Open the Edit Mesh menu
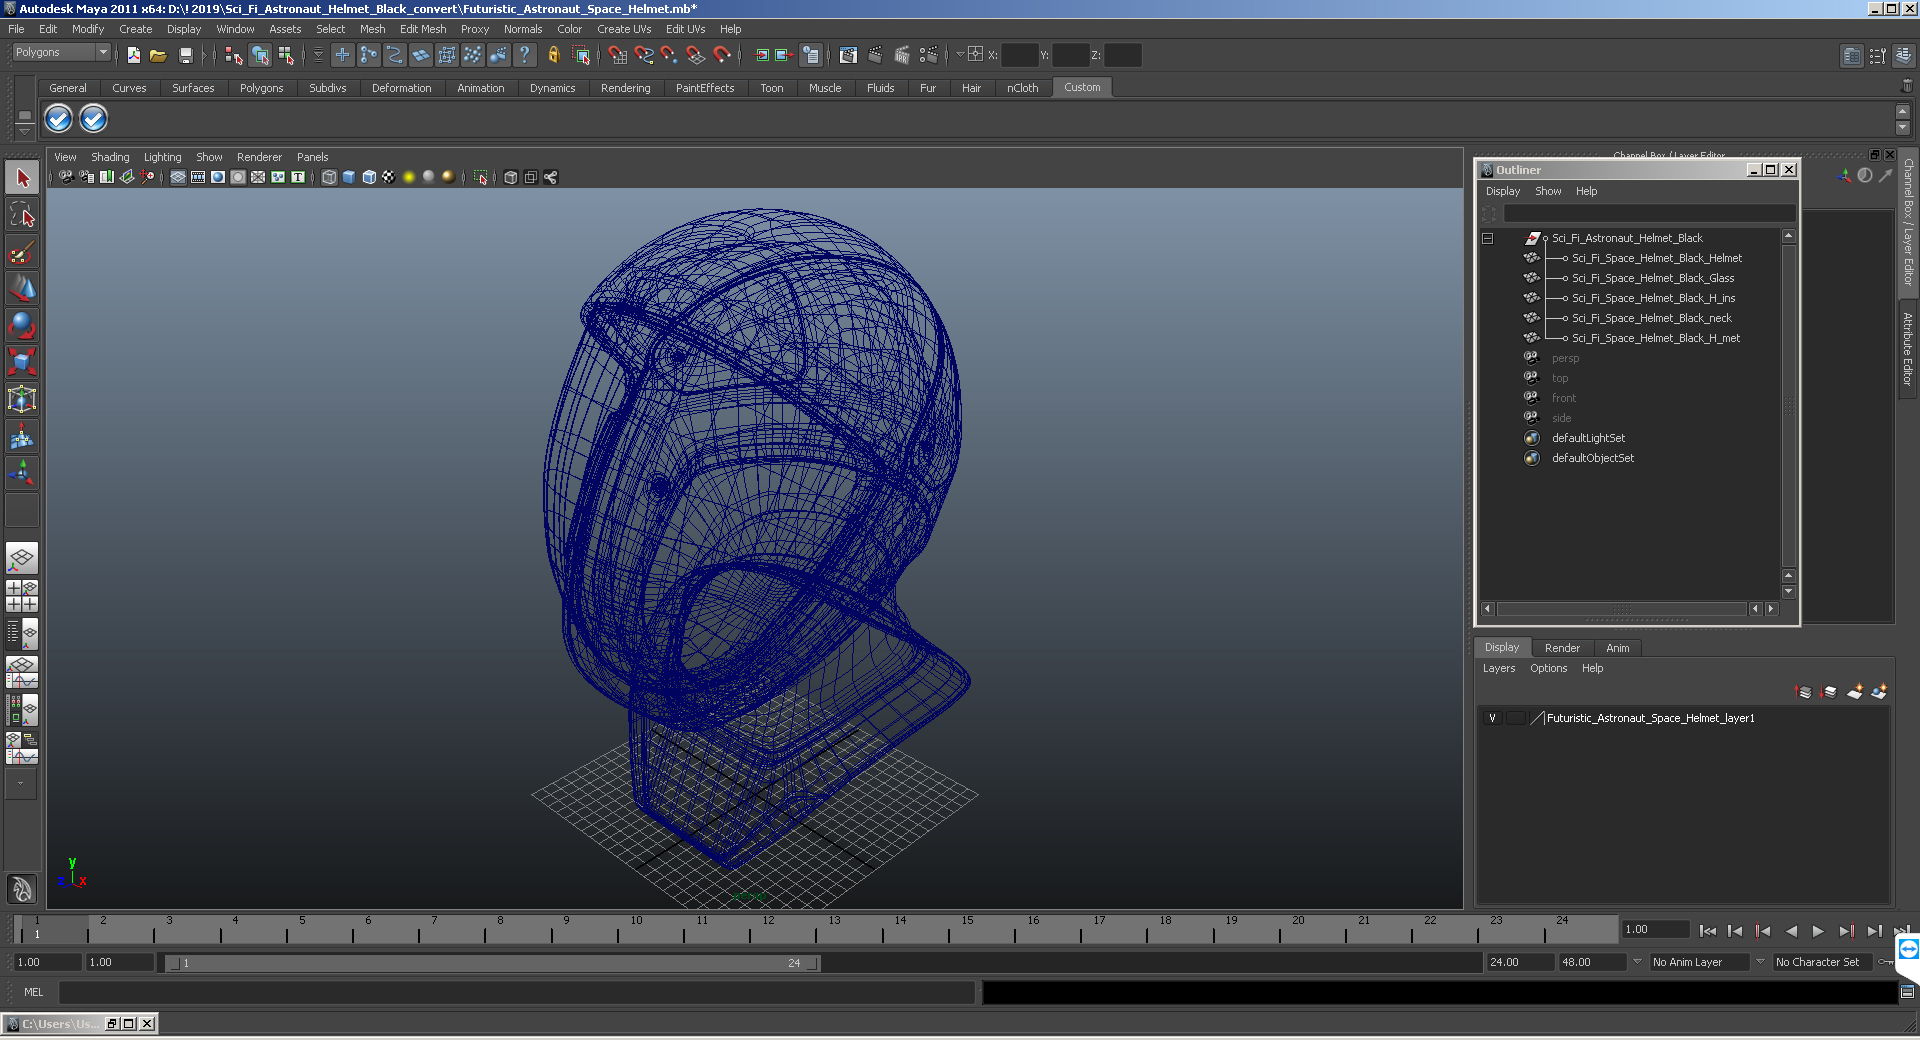 click(x=422, y=29)
